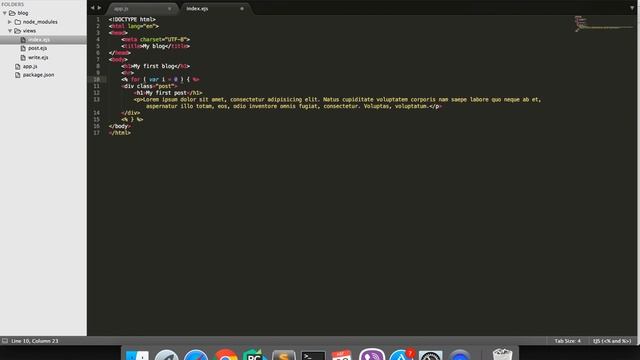Place cursor in the for loop line
The image size is (640, 360).
[x=160, y=80]
